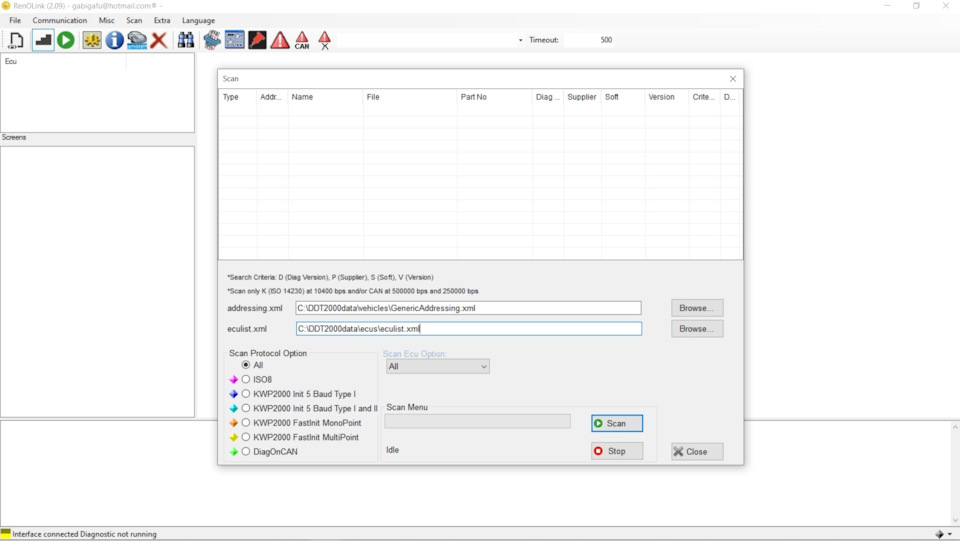The height and width of the screenshot is (543, 960).
Task: Expand the toolbar combo box before Timeout
Action: 520,40
